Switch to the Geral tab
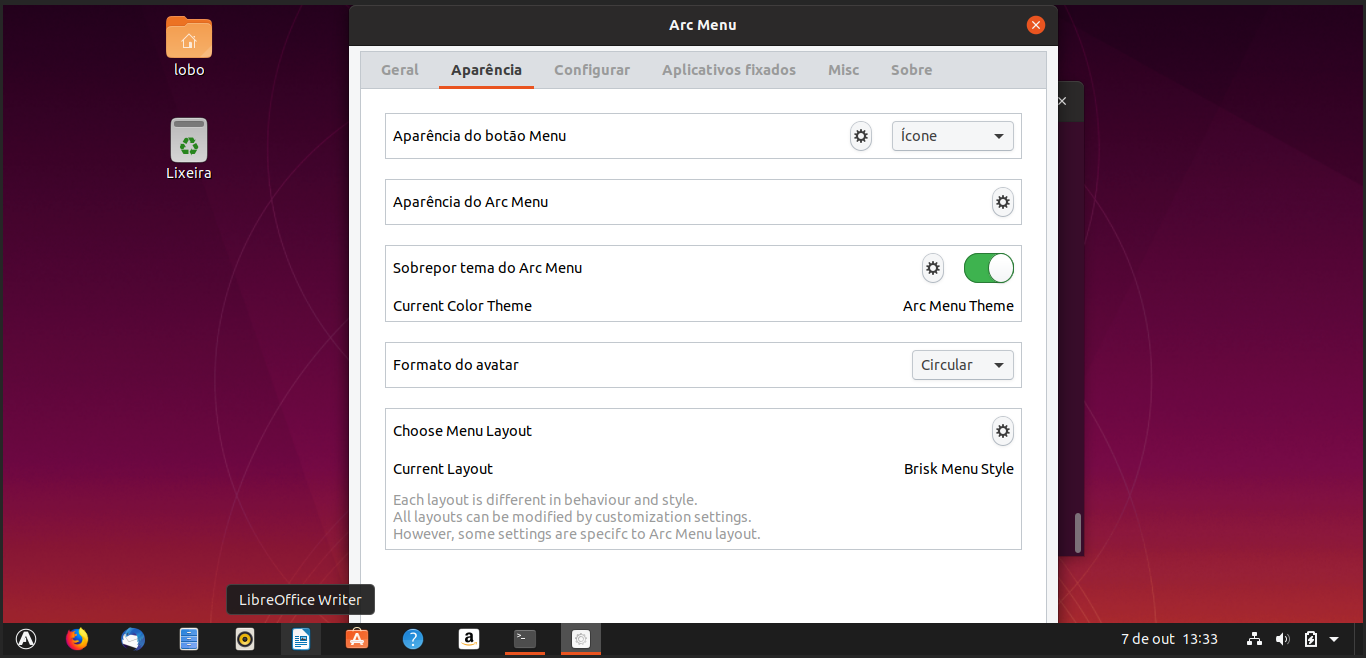The width and height of the screenshot is (1366, 658). (x=399, y=70)
